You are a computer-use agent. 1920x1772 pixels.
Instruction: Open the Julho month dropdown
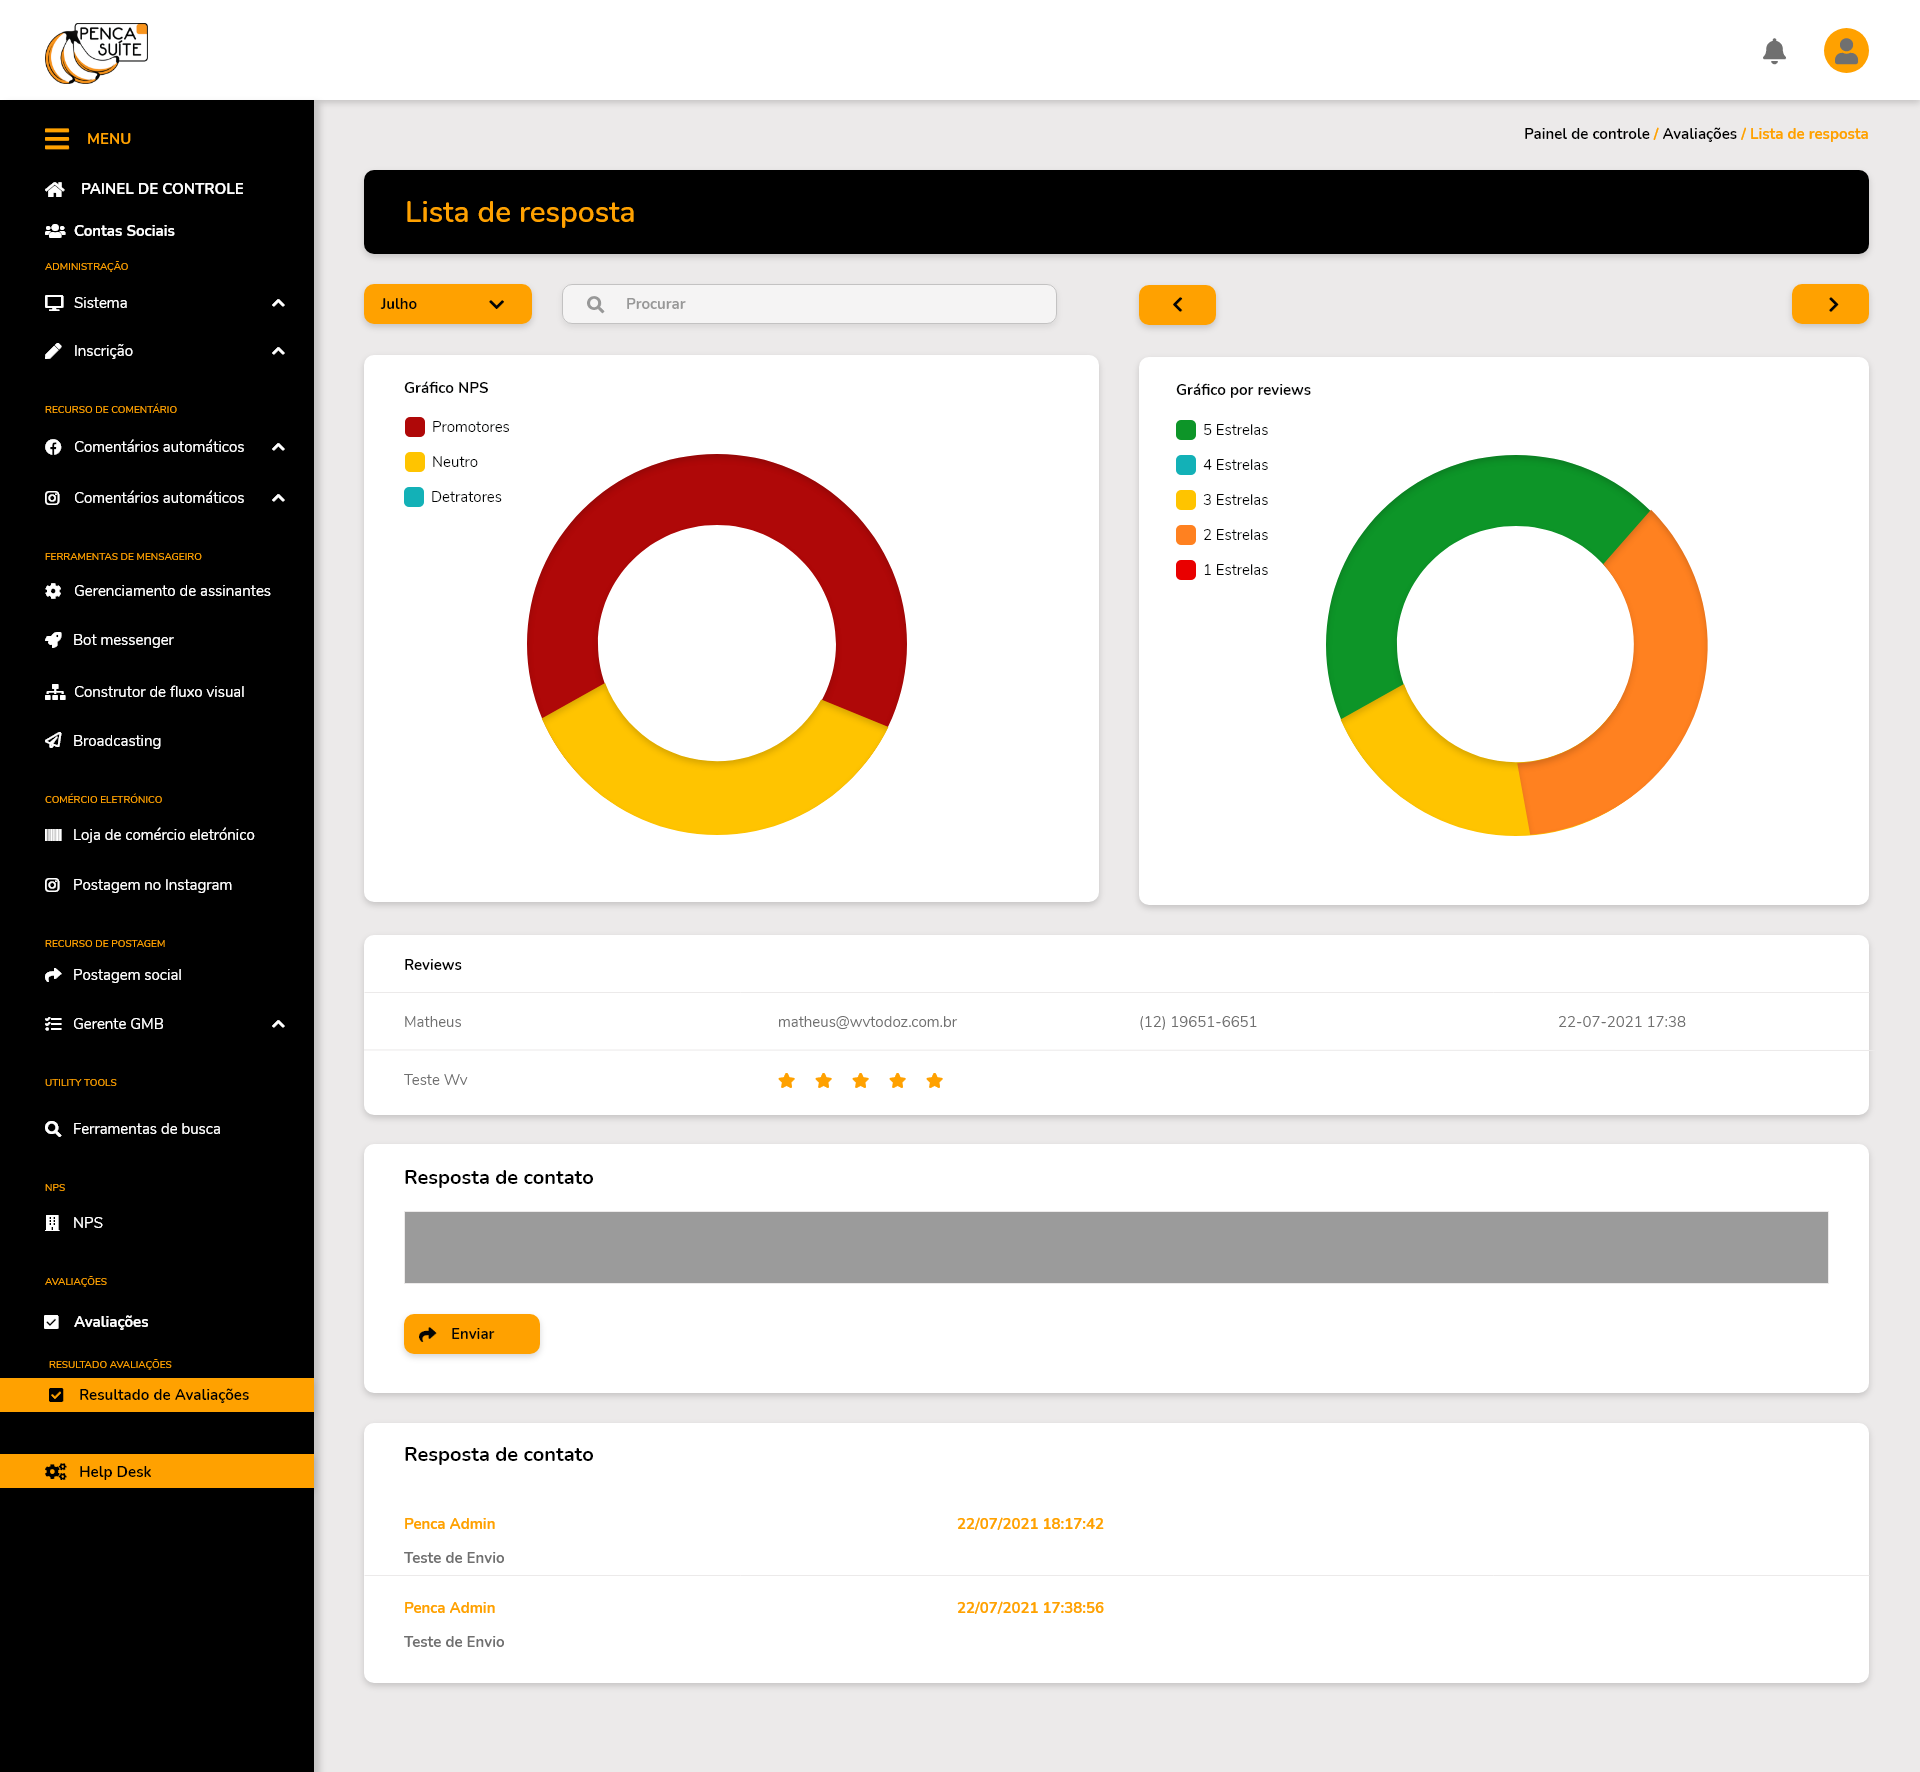click(x=447, y=304)
